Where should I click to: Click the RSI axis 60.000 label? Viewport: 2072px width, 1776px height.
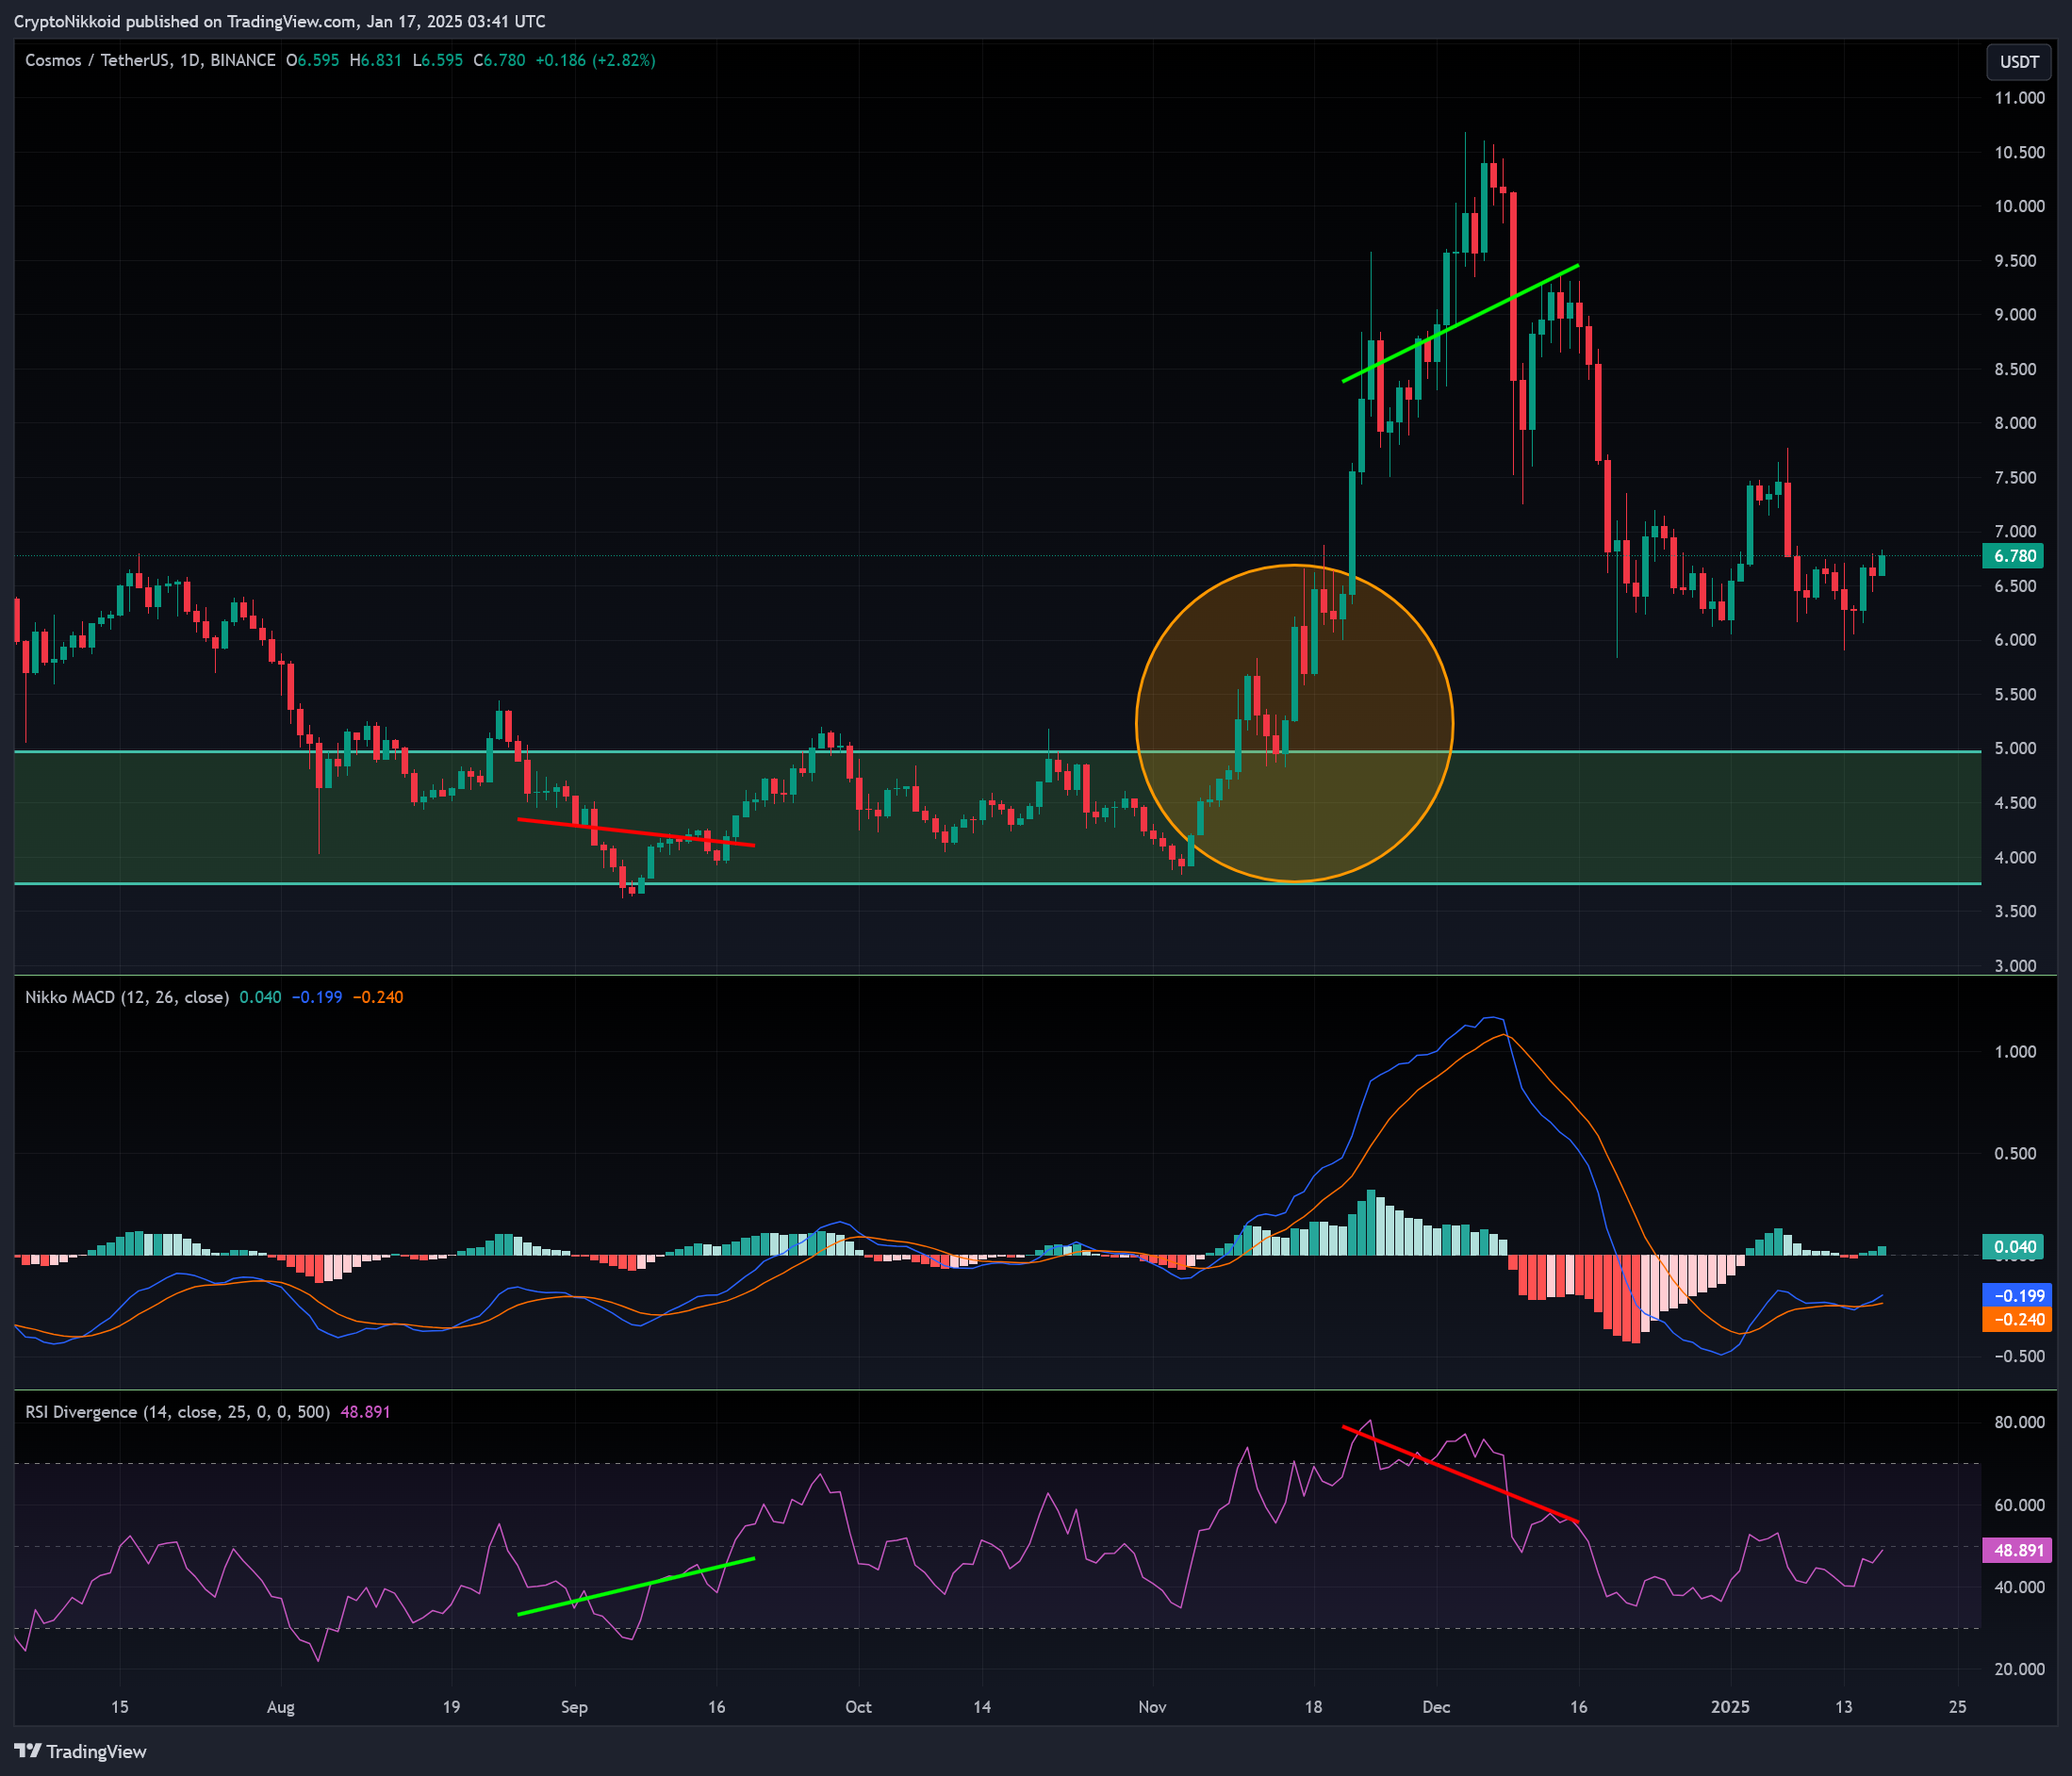point(2019,1506)
